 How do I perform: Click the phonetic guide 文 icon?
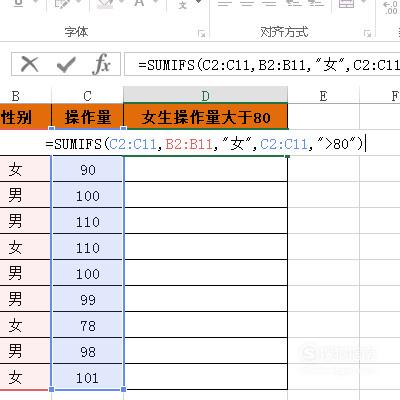coord(183,5)
